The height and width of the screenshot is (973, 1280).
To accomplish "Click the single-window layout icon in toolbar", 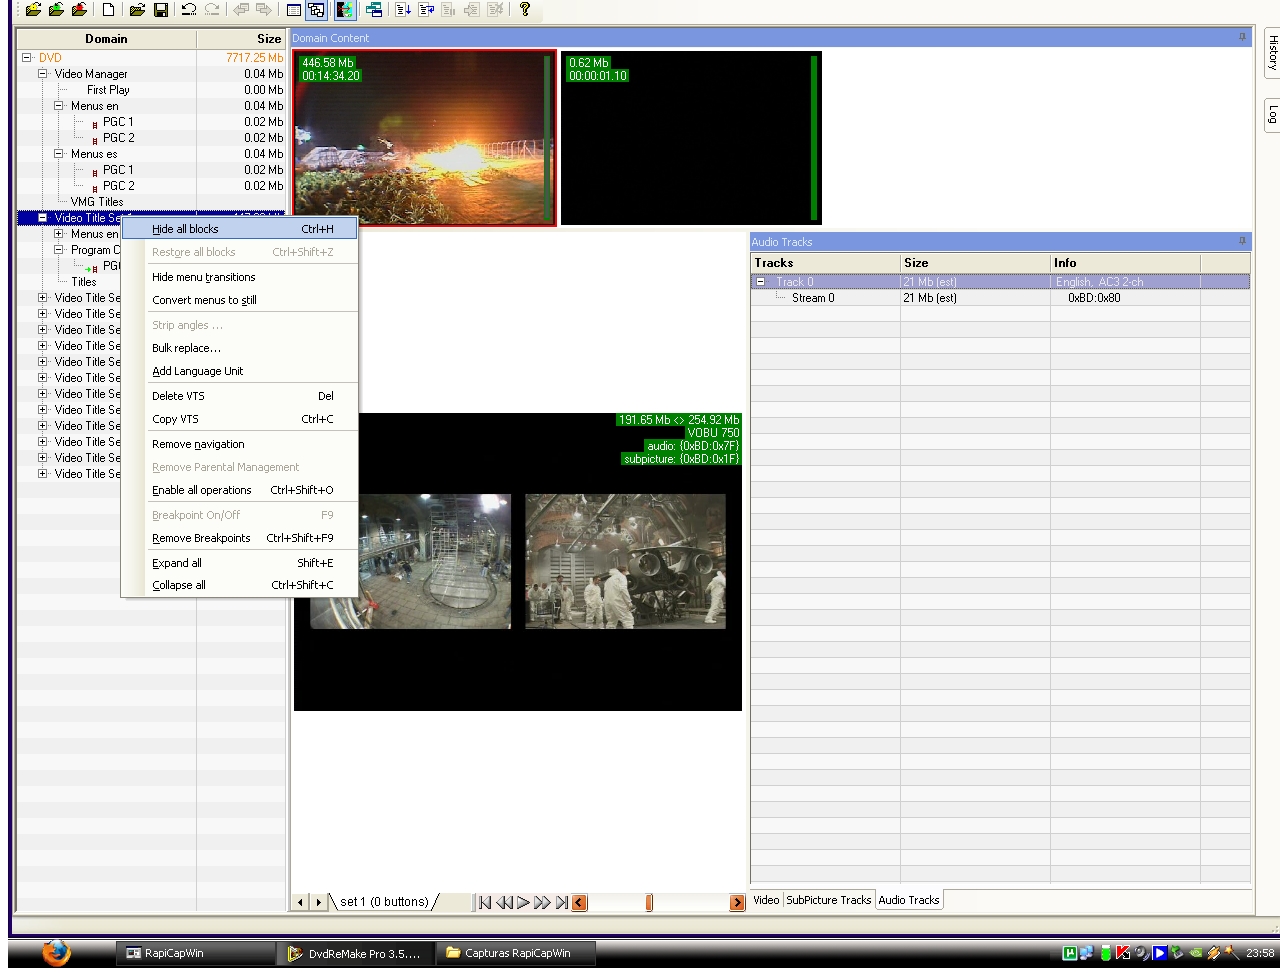I will tap(293, 10).
